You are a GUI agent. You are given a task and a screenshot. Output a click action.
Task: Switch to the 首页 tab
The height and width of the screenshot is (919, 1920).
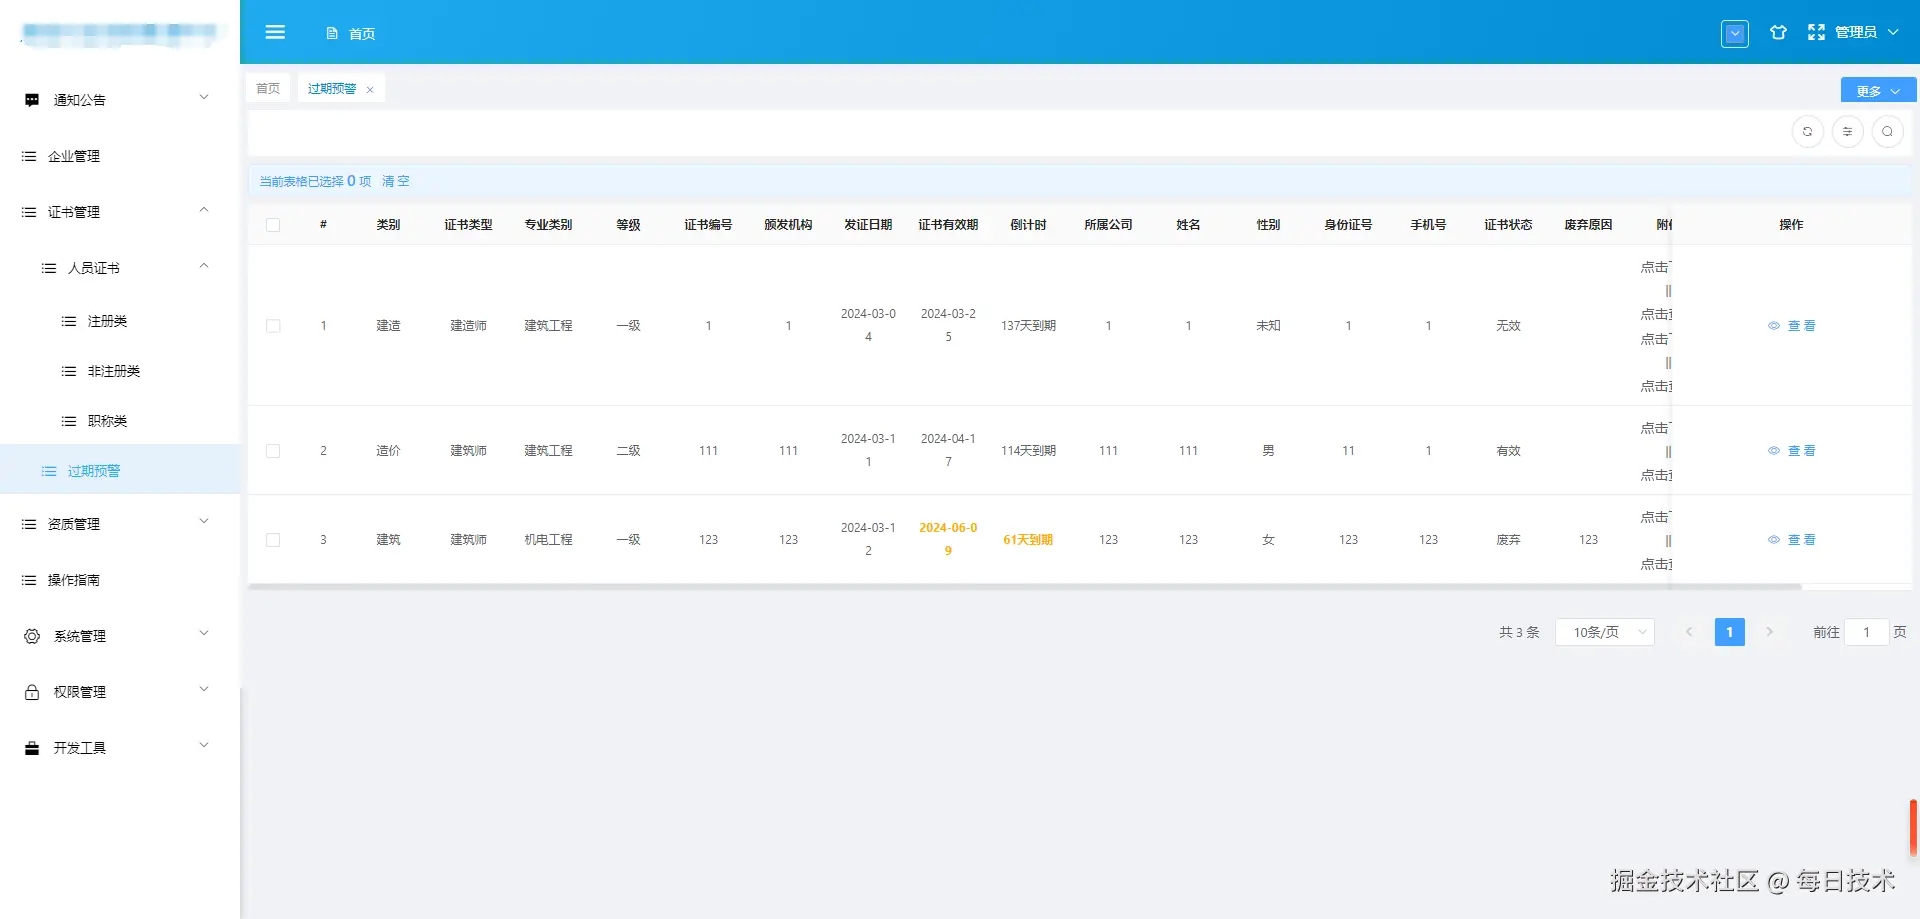pyautogui.click(x=267, y=88)
